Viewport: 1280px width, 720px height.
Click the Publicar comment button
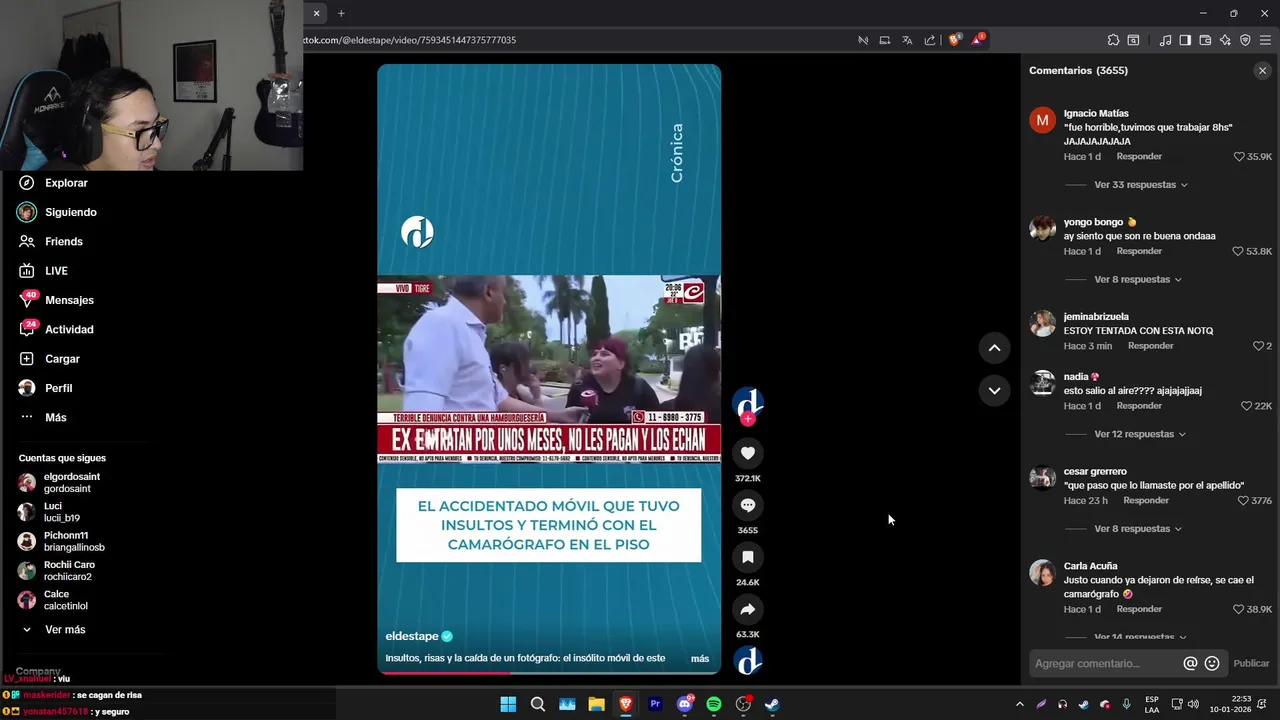[x=1251, y=663]
